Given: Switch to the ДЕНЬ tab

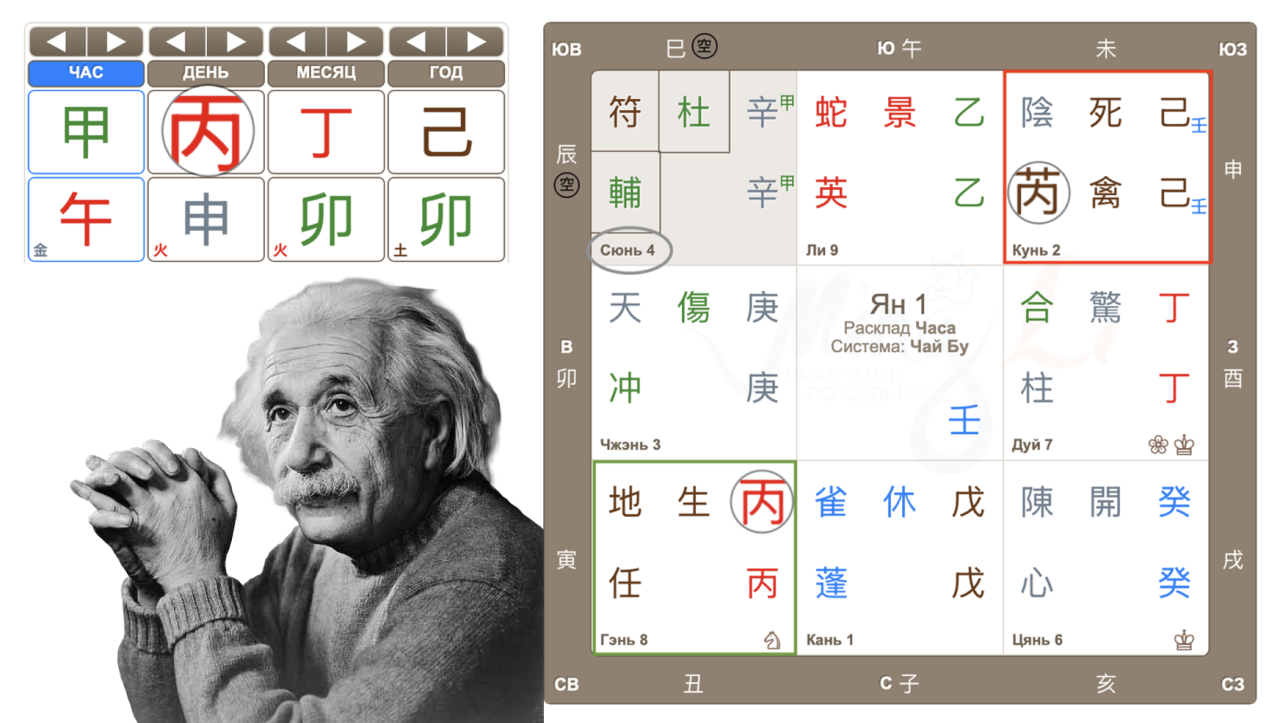Looking at the screenshot, I should [206, 73].
